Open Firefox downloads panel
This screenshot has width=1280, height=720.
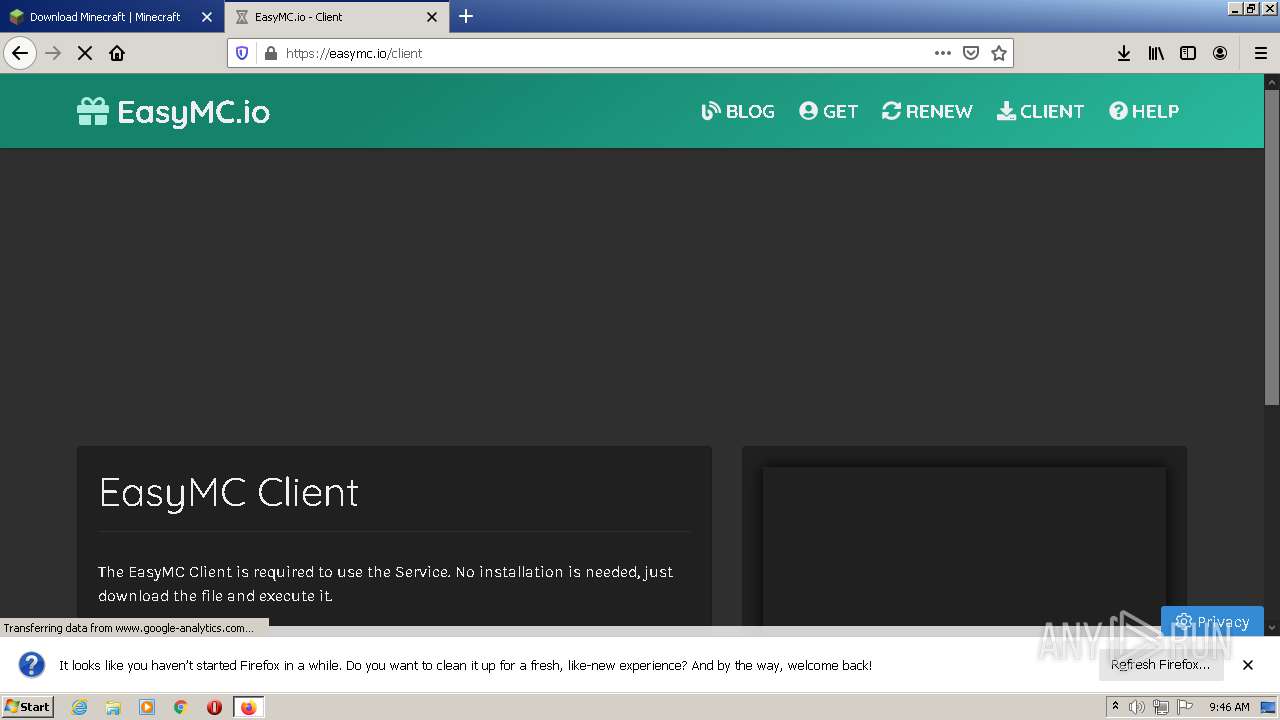(1124, 53)
